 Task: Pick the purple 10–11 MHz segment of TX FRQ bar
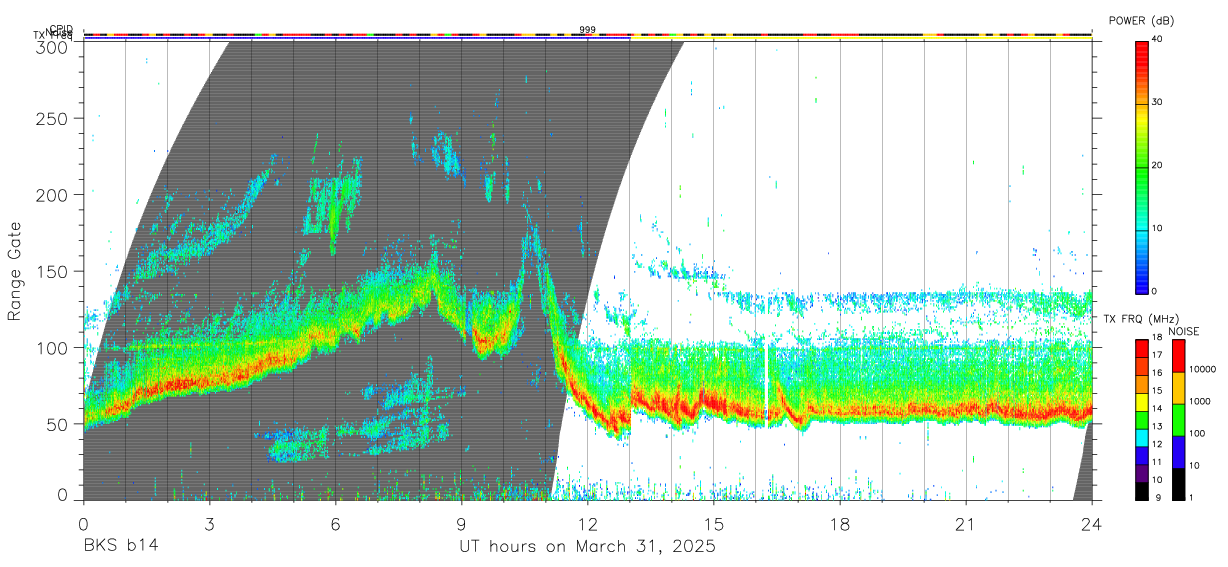tap(1141, 473)
